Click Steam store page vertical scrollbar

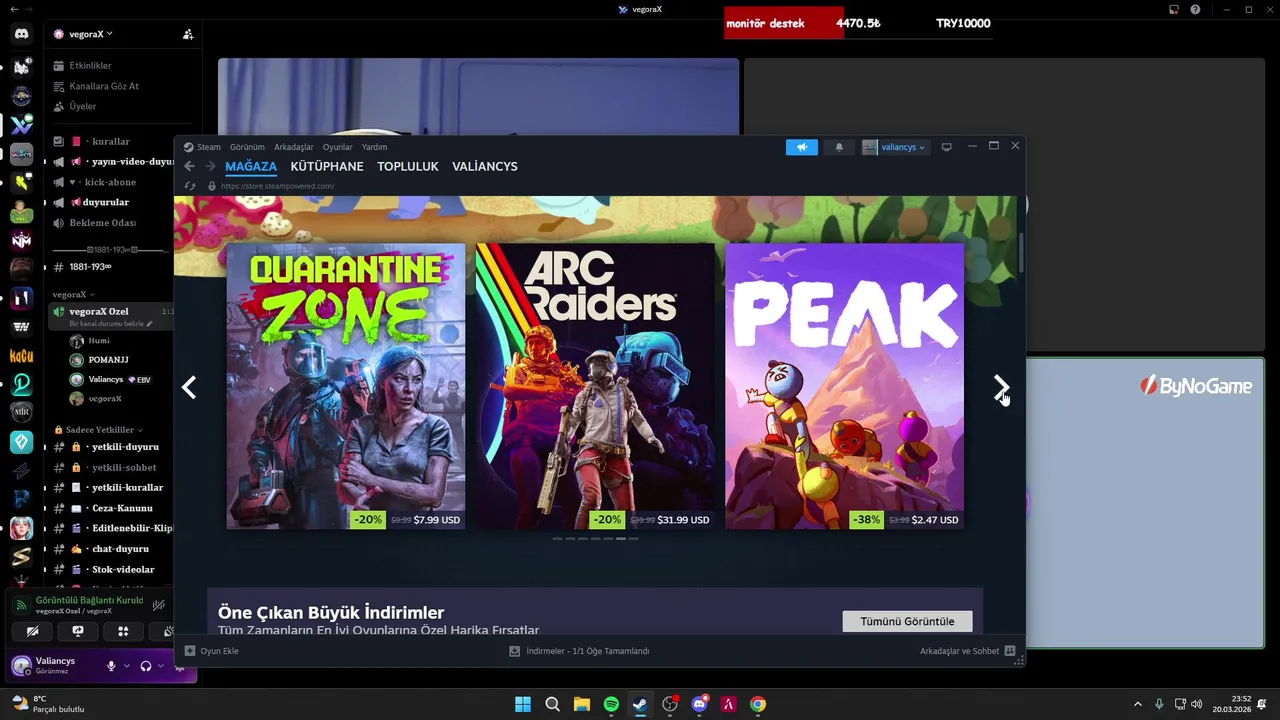[1021, 253]
